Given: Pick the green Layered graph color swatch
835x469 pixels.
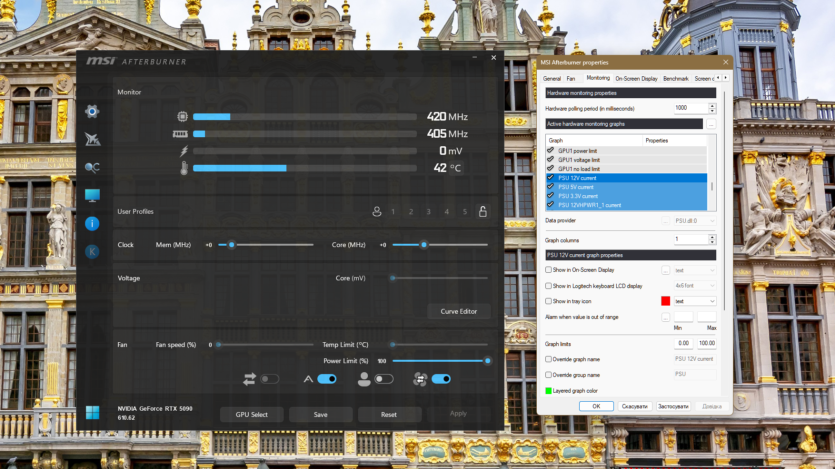Looking at the screenshot, I should 548,391.
